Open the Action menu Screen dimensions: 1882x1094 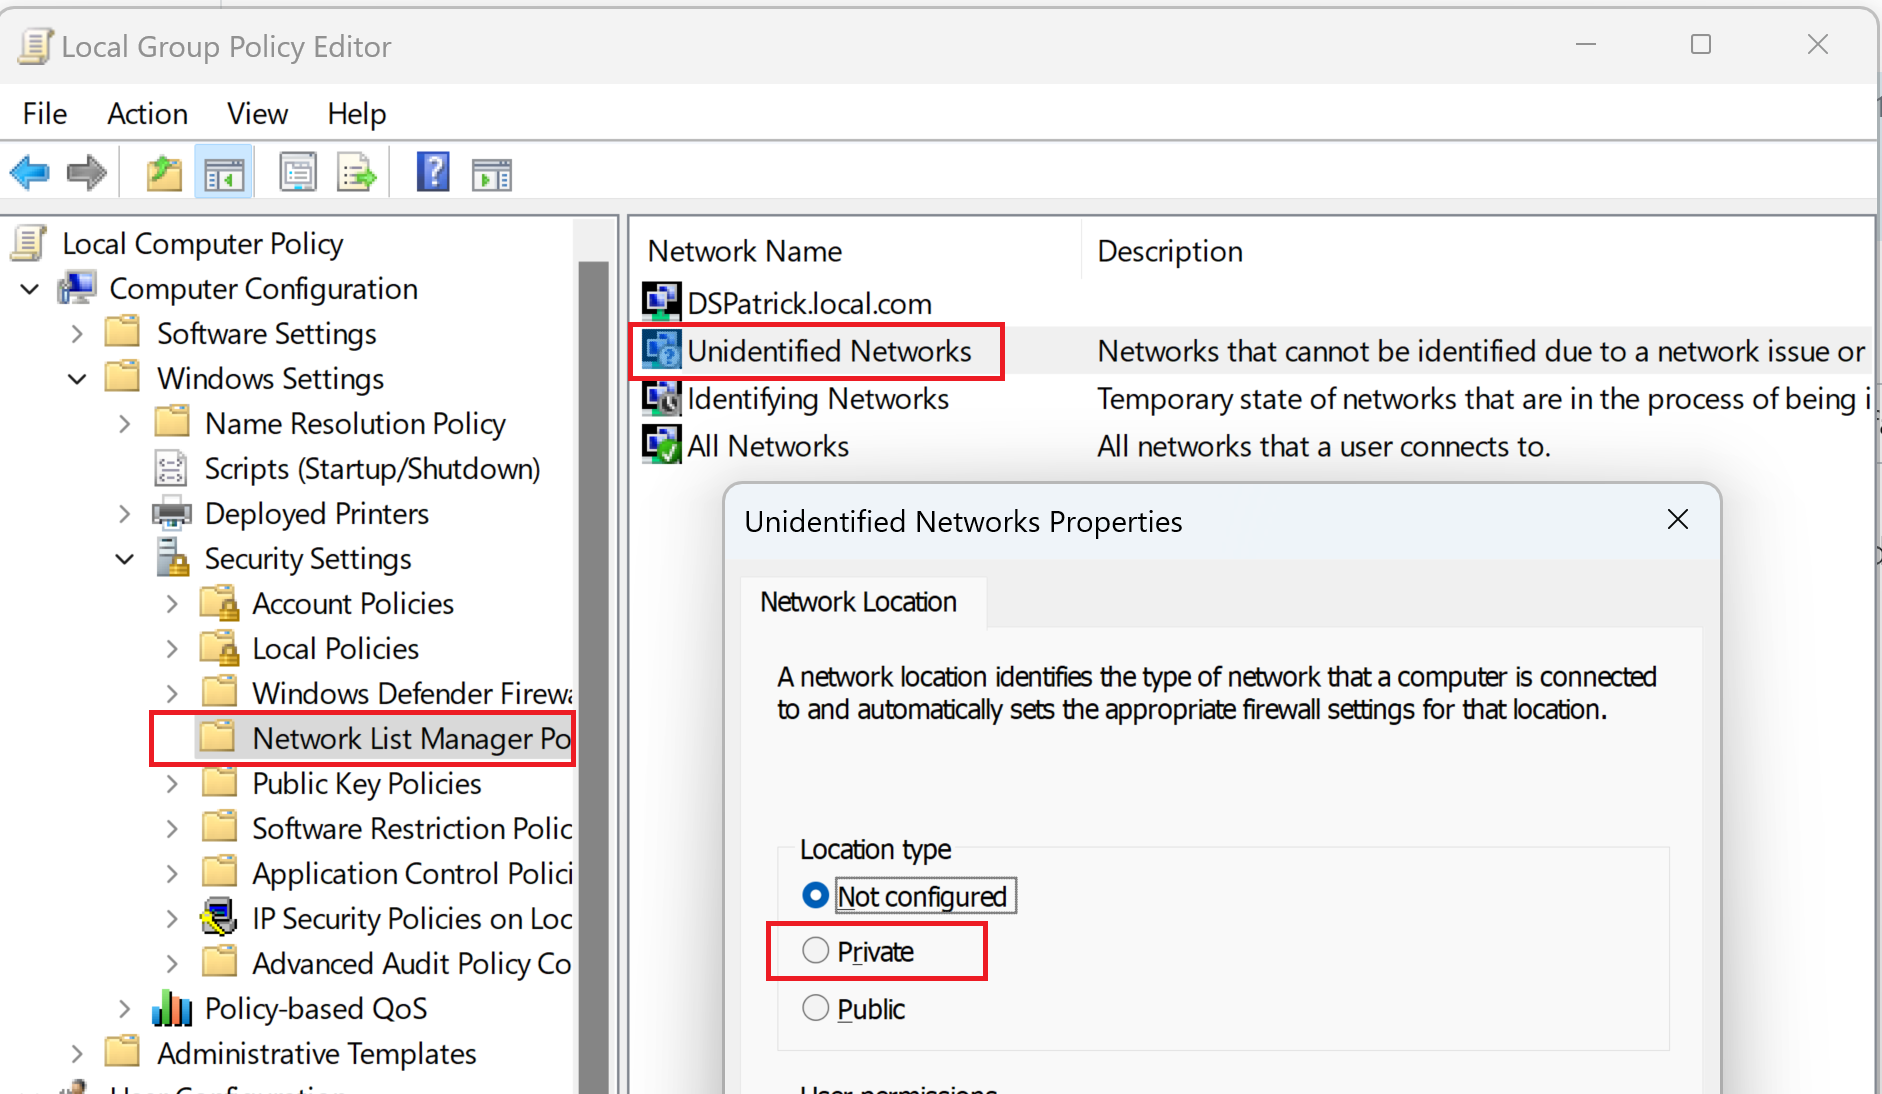147,113
